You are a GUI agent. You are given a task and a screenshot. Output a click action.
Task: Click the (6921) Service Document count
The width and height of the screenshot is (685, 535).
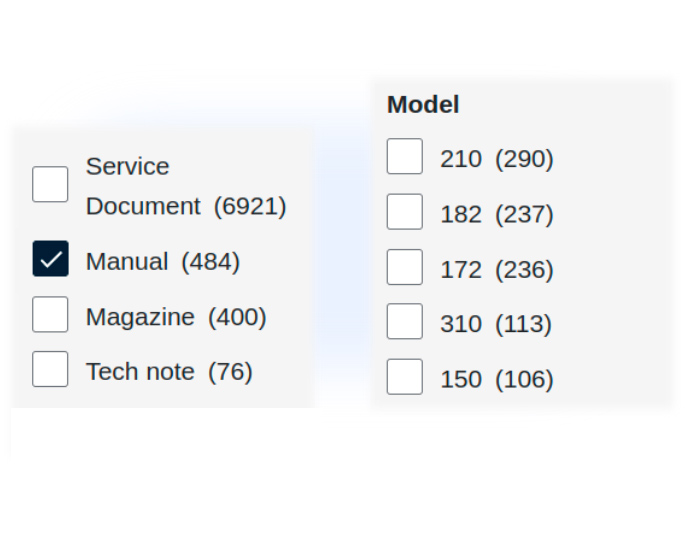[250, 207]
